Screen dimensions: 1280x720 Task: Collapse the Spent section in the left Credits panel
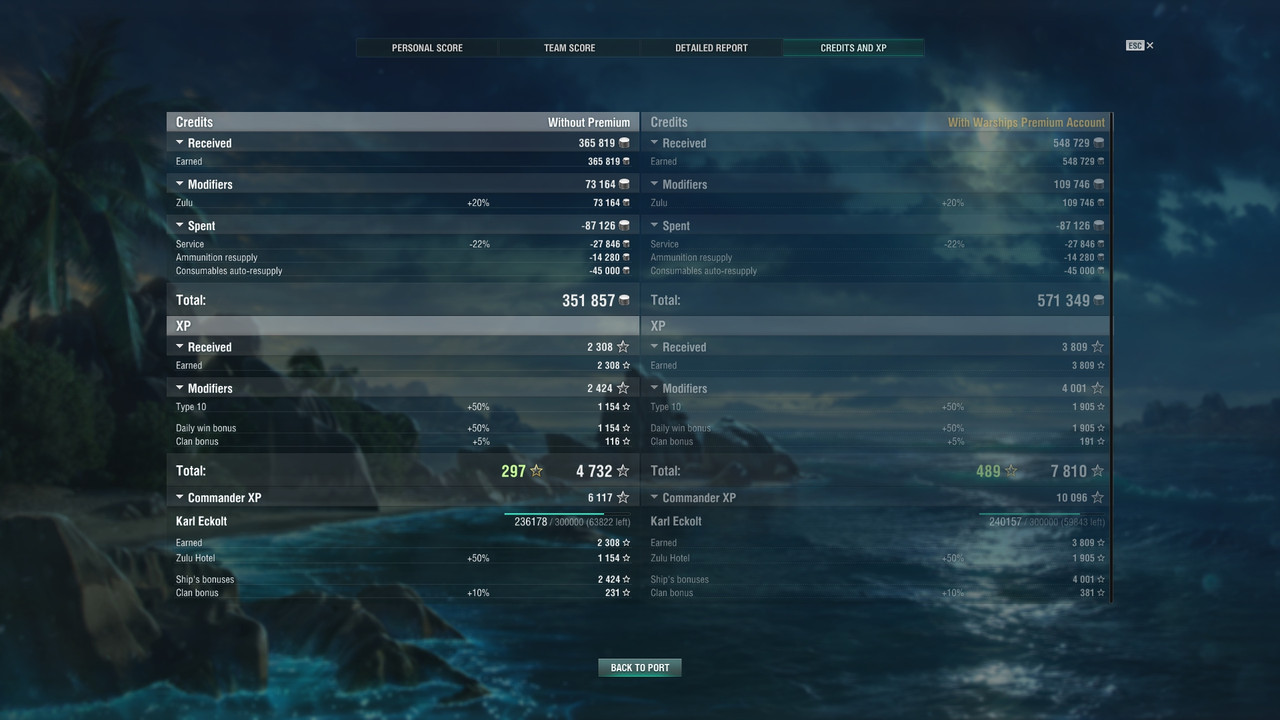(x=180, y=226)
